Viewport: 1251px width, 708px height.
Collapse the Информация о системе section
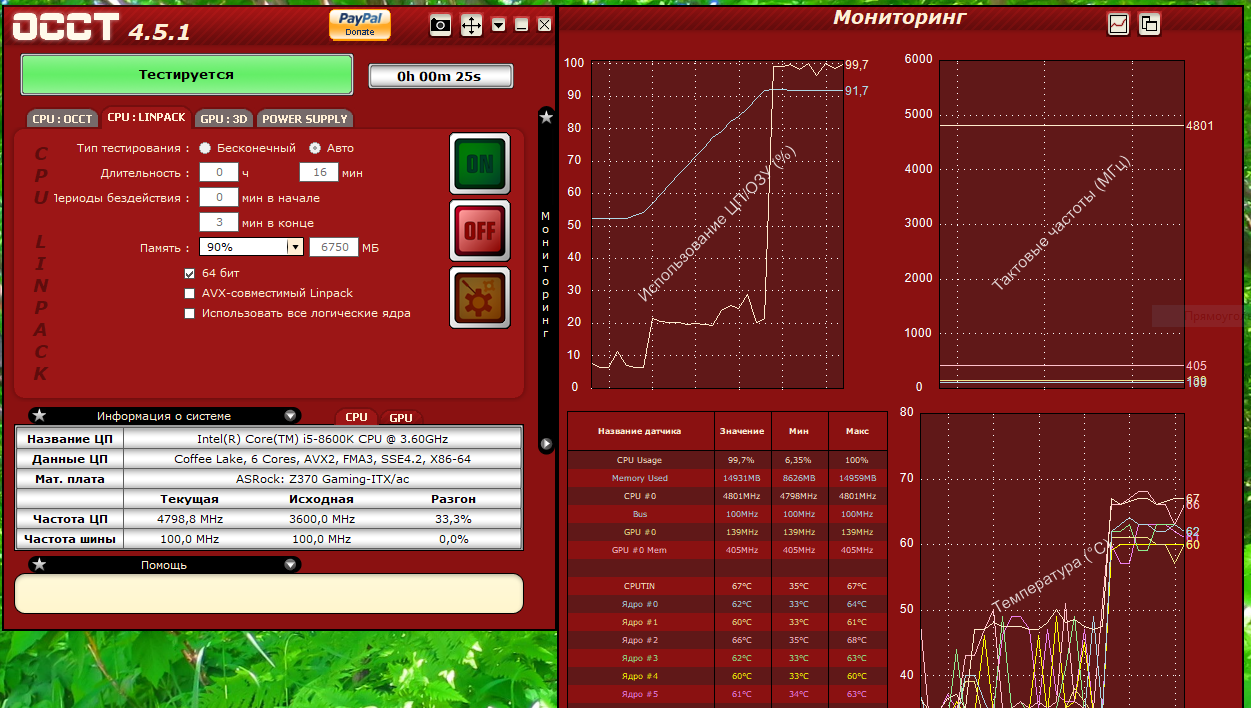pyautogui.click(x=290, y=416)
